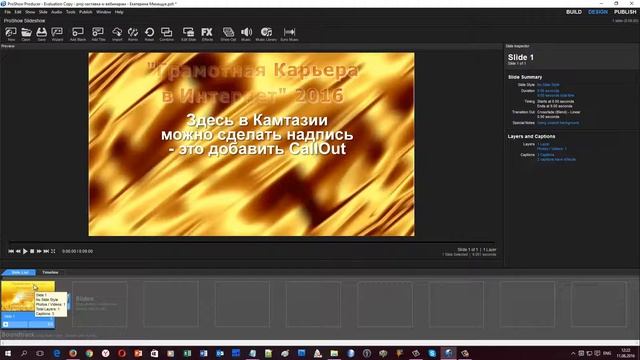Play the slideshow preview
This screenshot has width=640, height=360.
(25, 251)
